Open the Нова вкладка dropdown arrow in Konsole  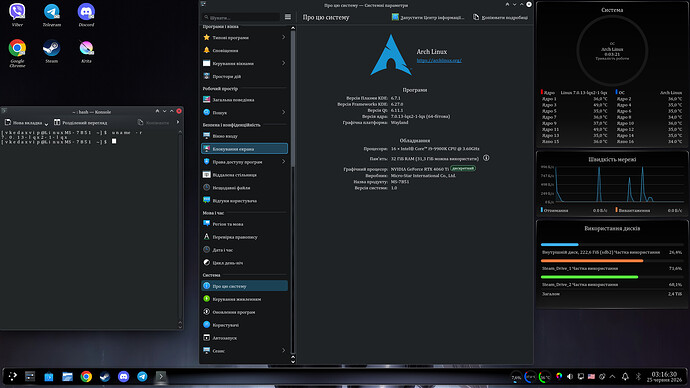(x=46, y=124)
